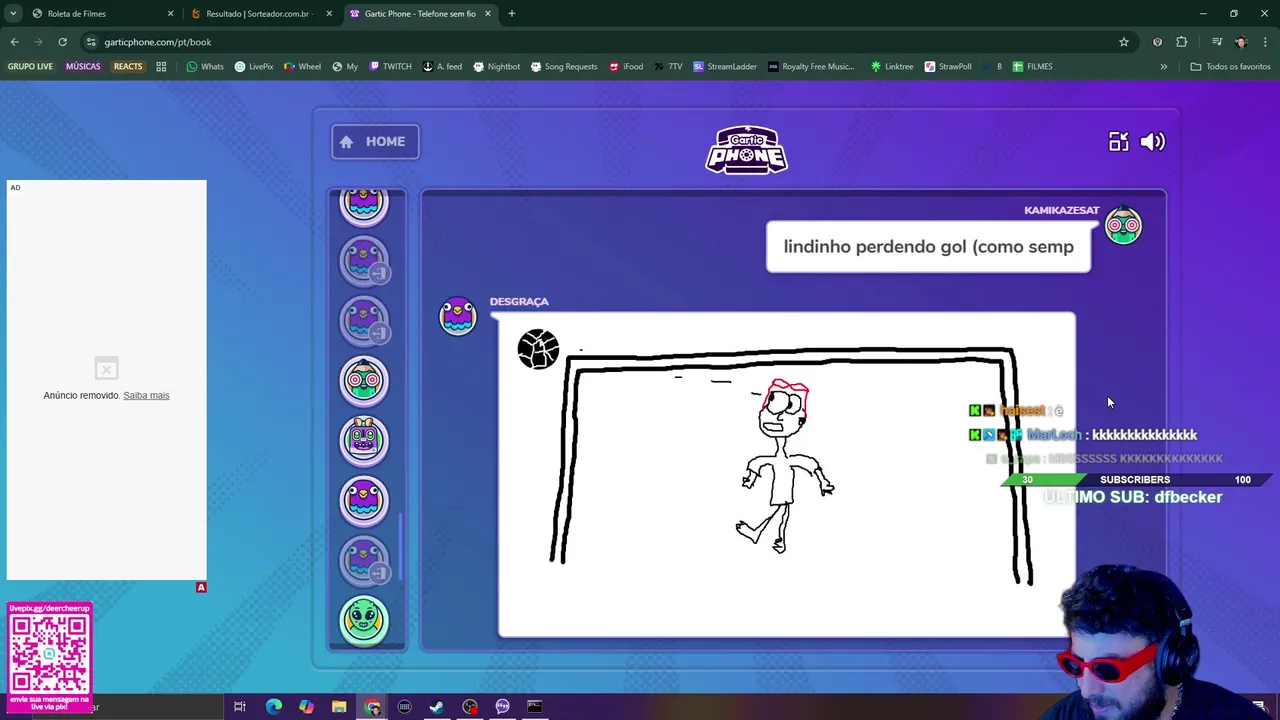1280x720 pixels.
Task: Open the terminal window from taskbar
Action: tap(535, 707)
